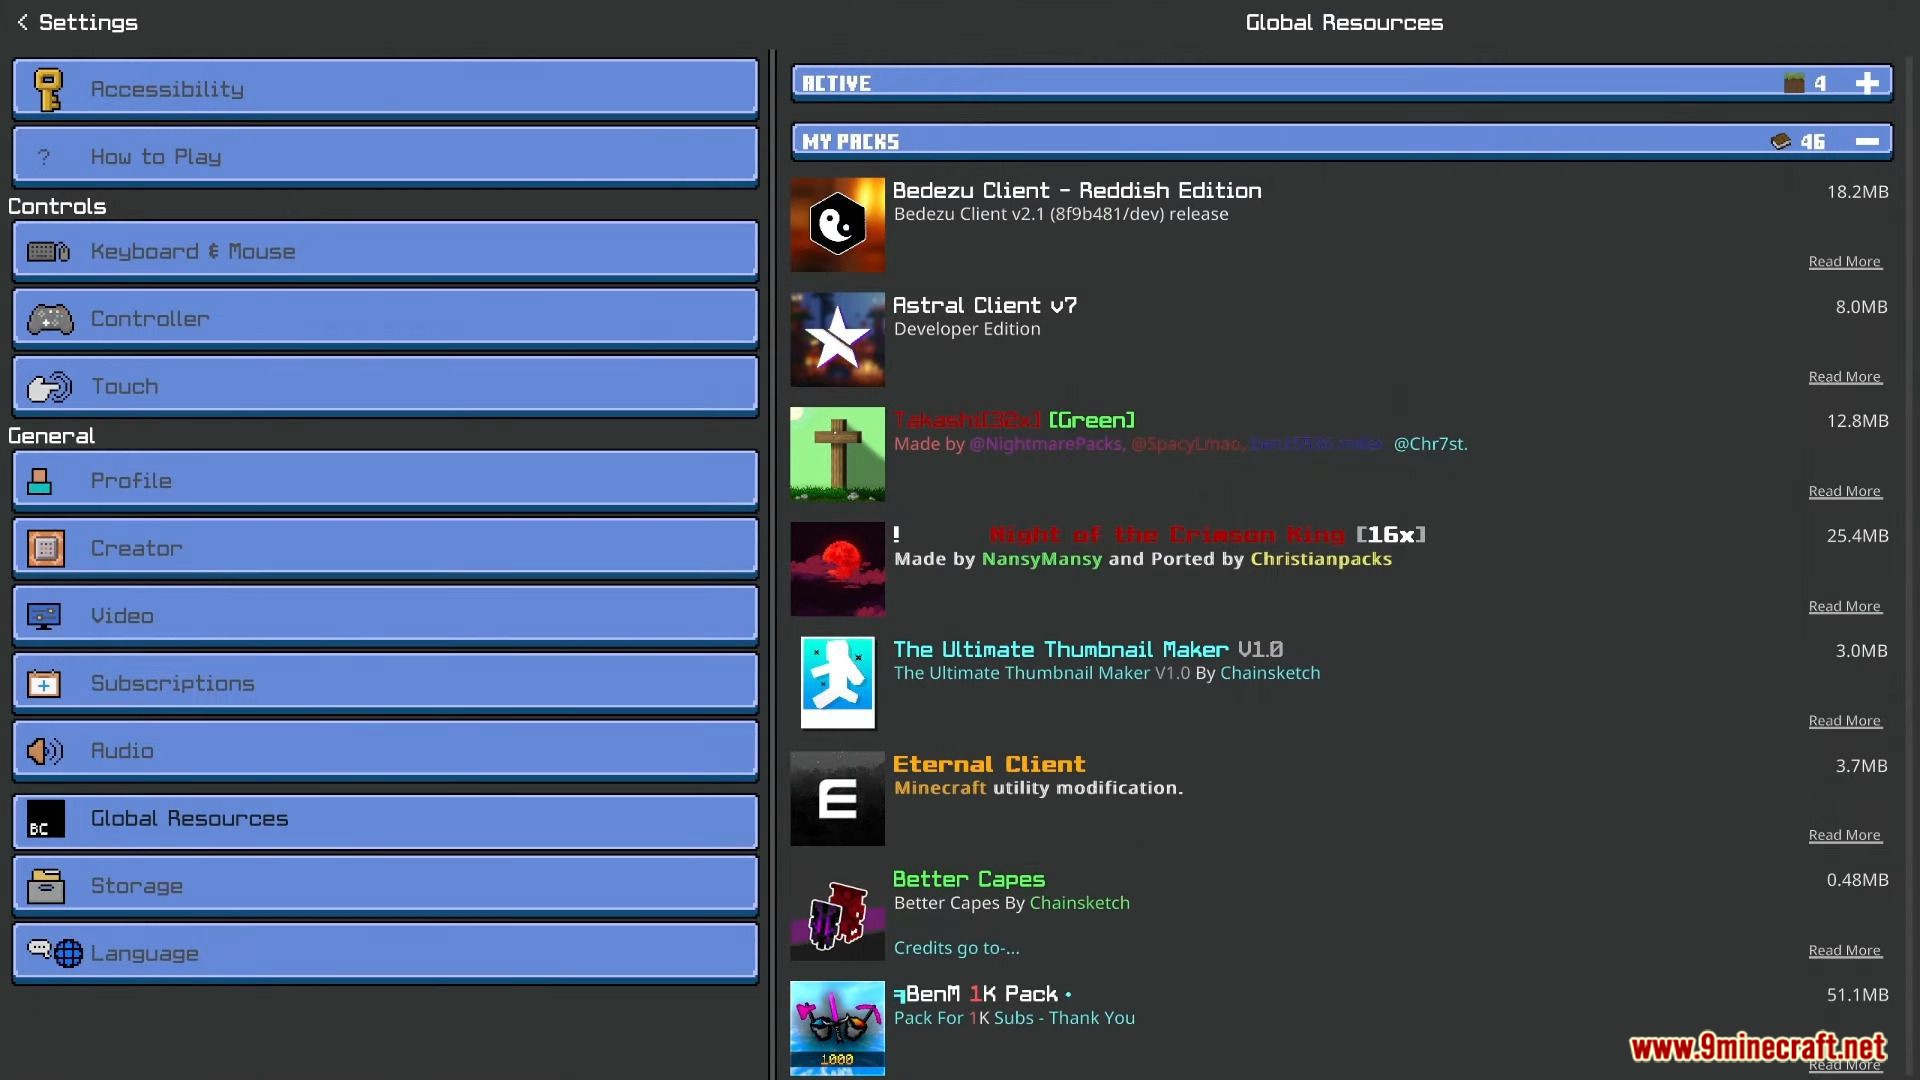Click the Better Capes pack title
Screen dimensions: 1920x1080
point(969,879)
